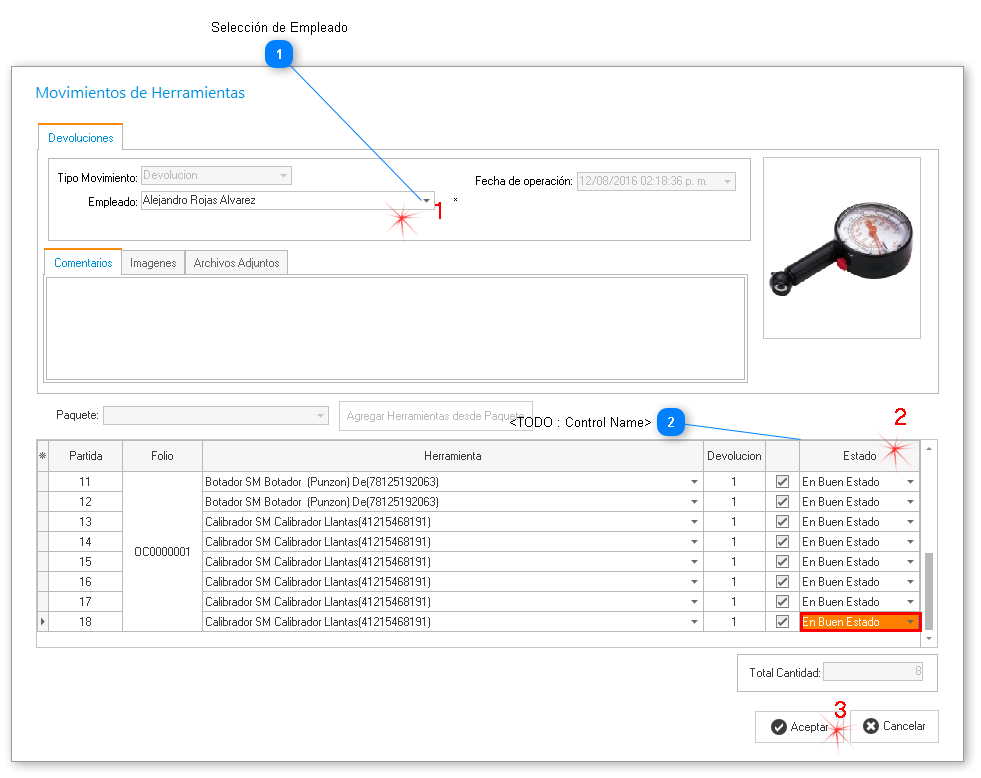The width and height of the screenshot is (981, 778).
Task: Click blue callout marker number 2
Action: coord(671,423)
